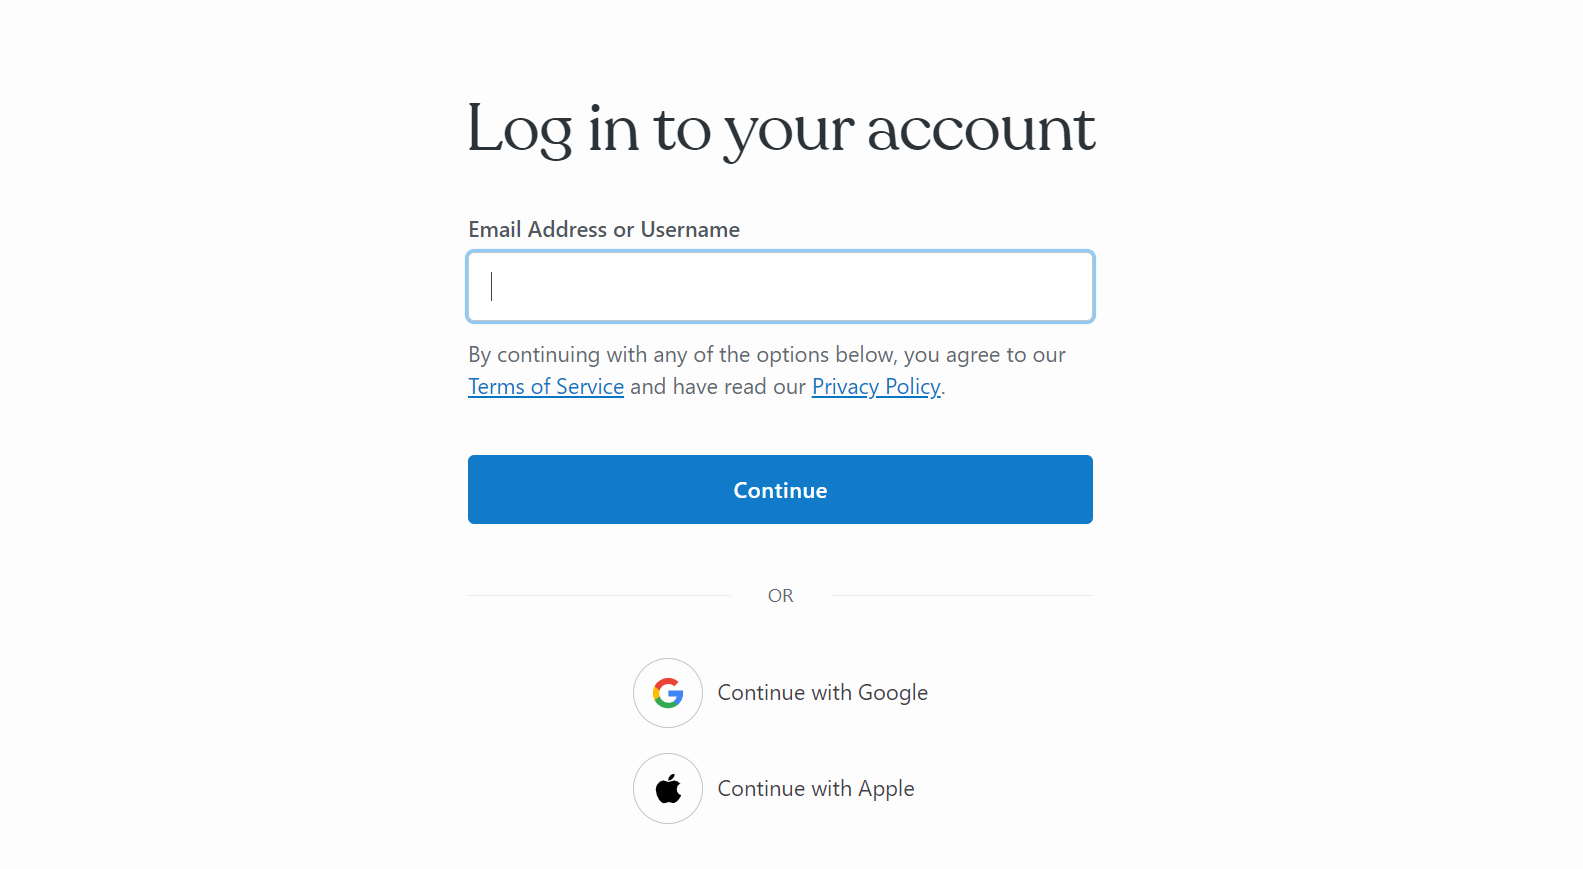
Task: Click the By continuing agreement sentence
Action: [x=767, y=371]
